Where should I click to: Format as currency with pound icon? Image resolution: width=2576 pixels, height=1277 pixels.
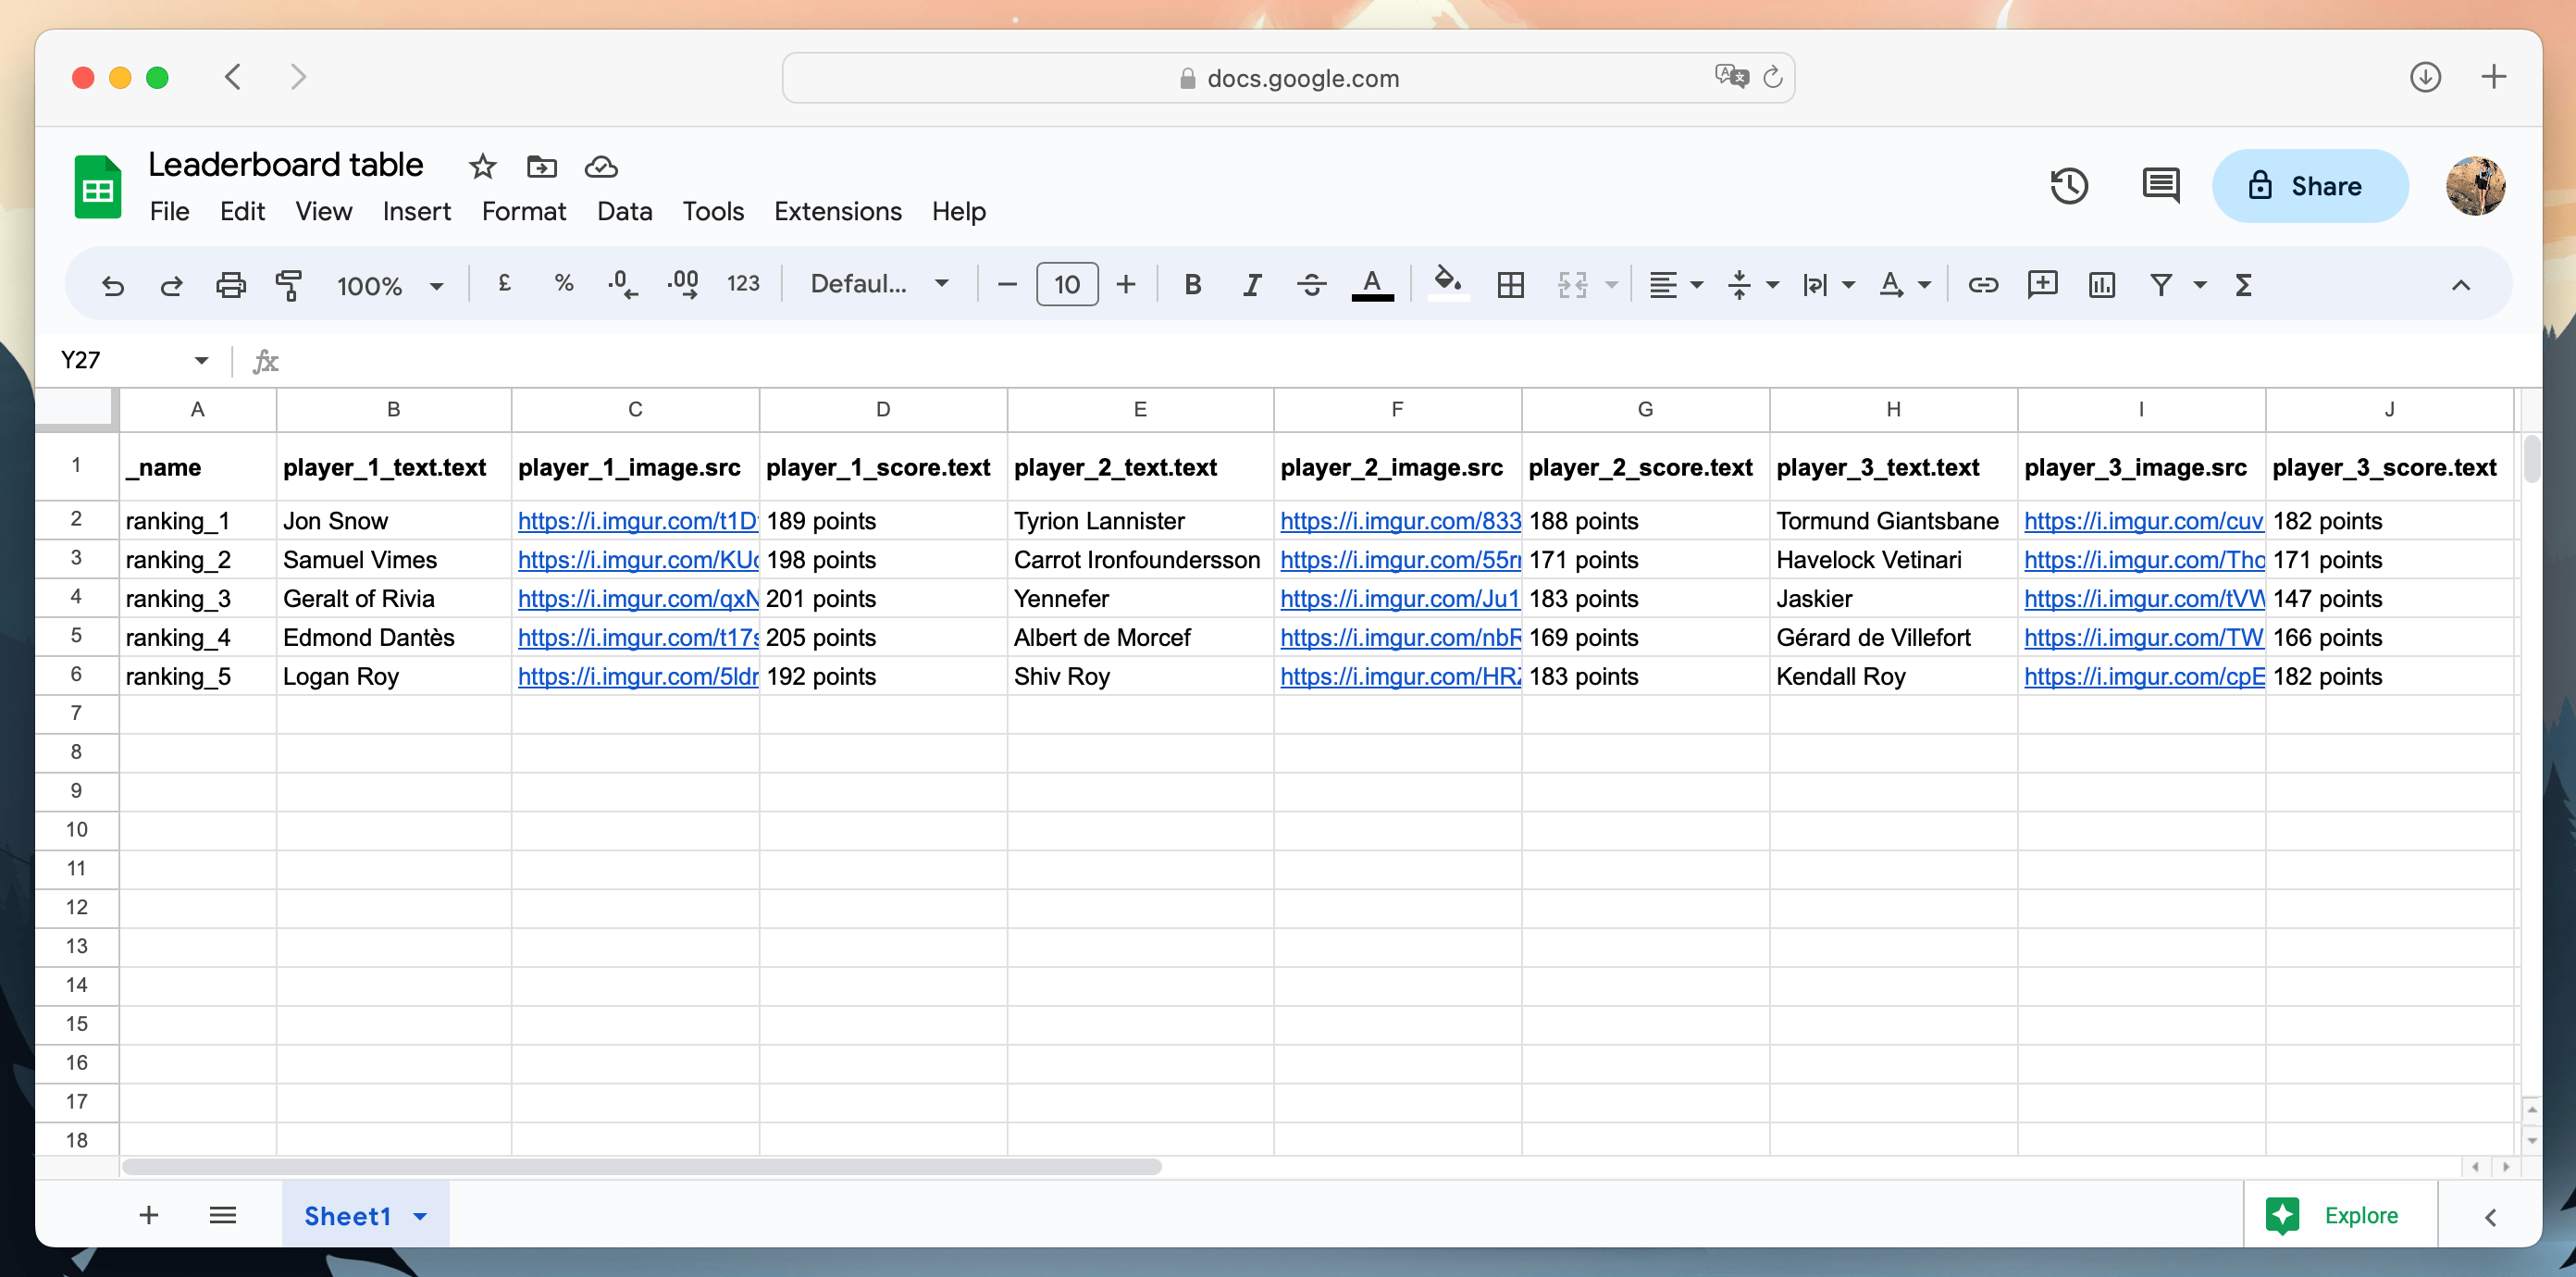pyautogui.click(x=504, y=284)
